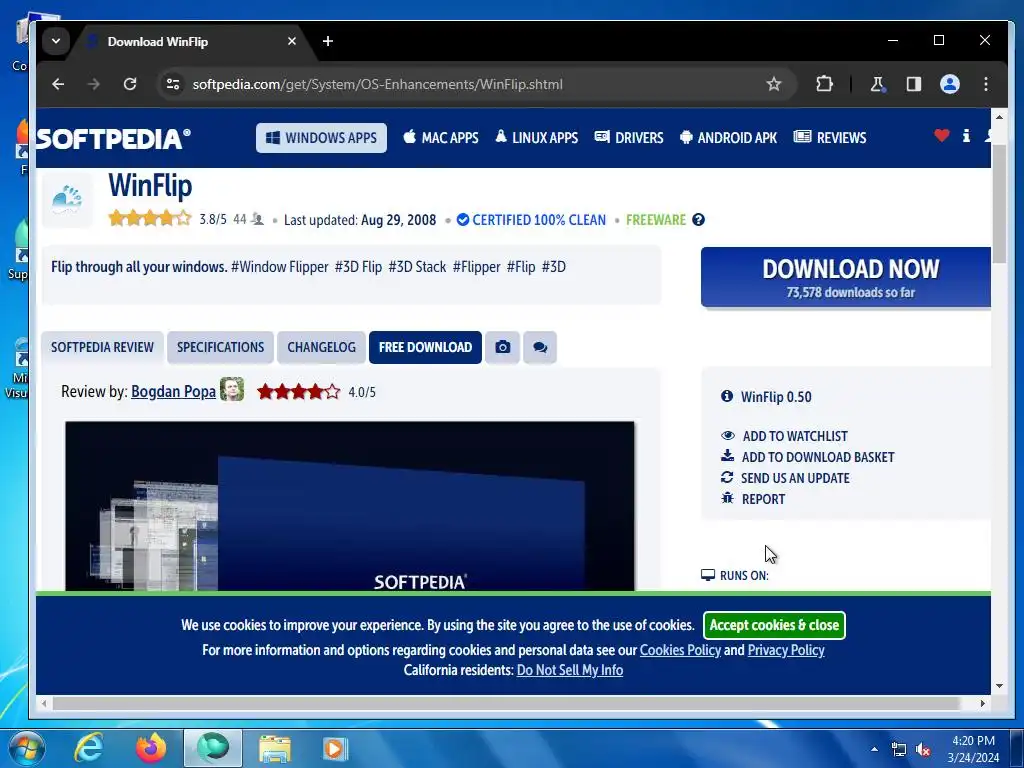Open the Cookies Policy link
1024x768 pixels.
pyautogui.click(x=680, y=650)
